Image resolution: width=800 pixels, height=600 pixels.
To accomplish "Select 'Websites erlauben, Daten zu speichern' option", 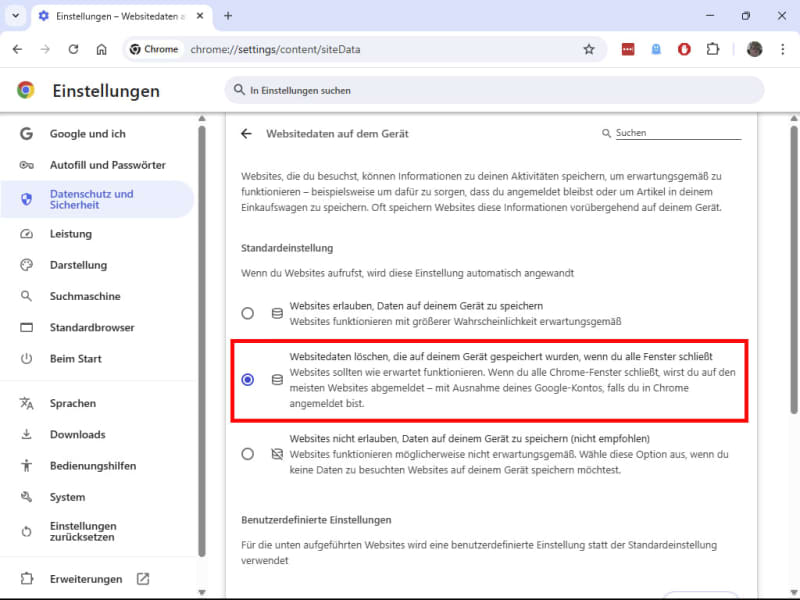I will coord(248,313).
